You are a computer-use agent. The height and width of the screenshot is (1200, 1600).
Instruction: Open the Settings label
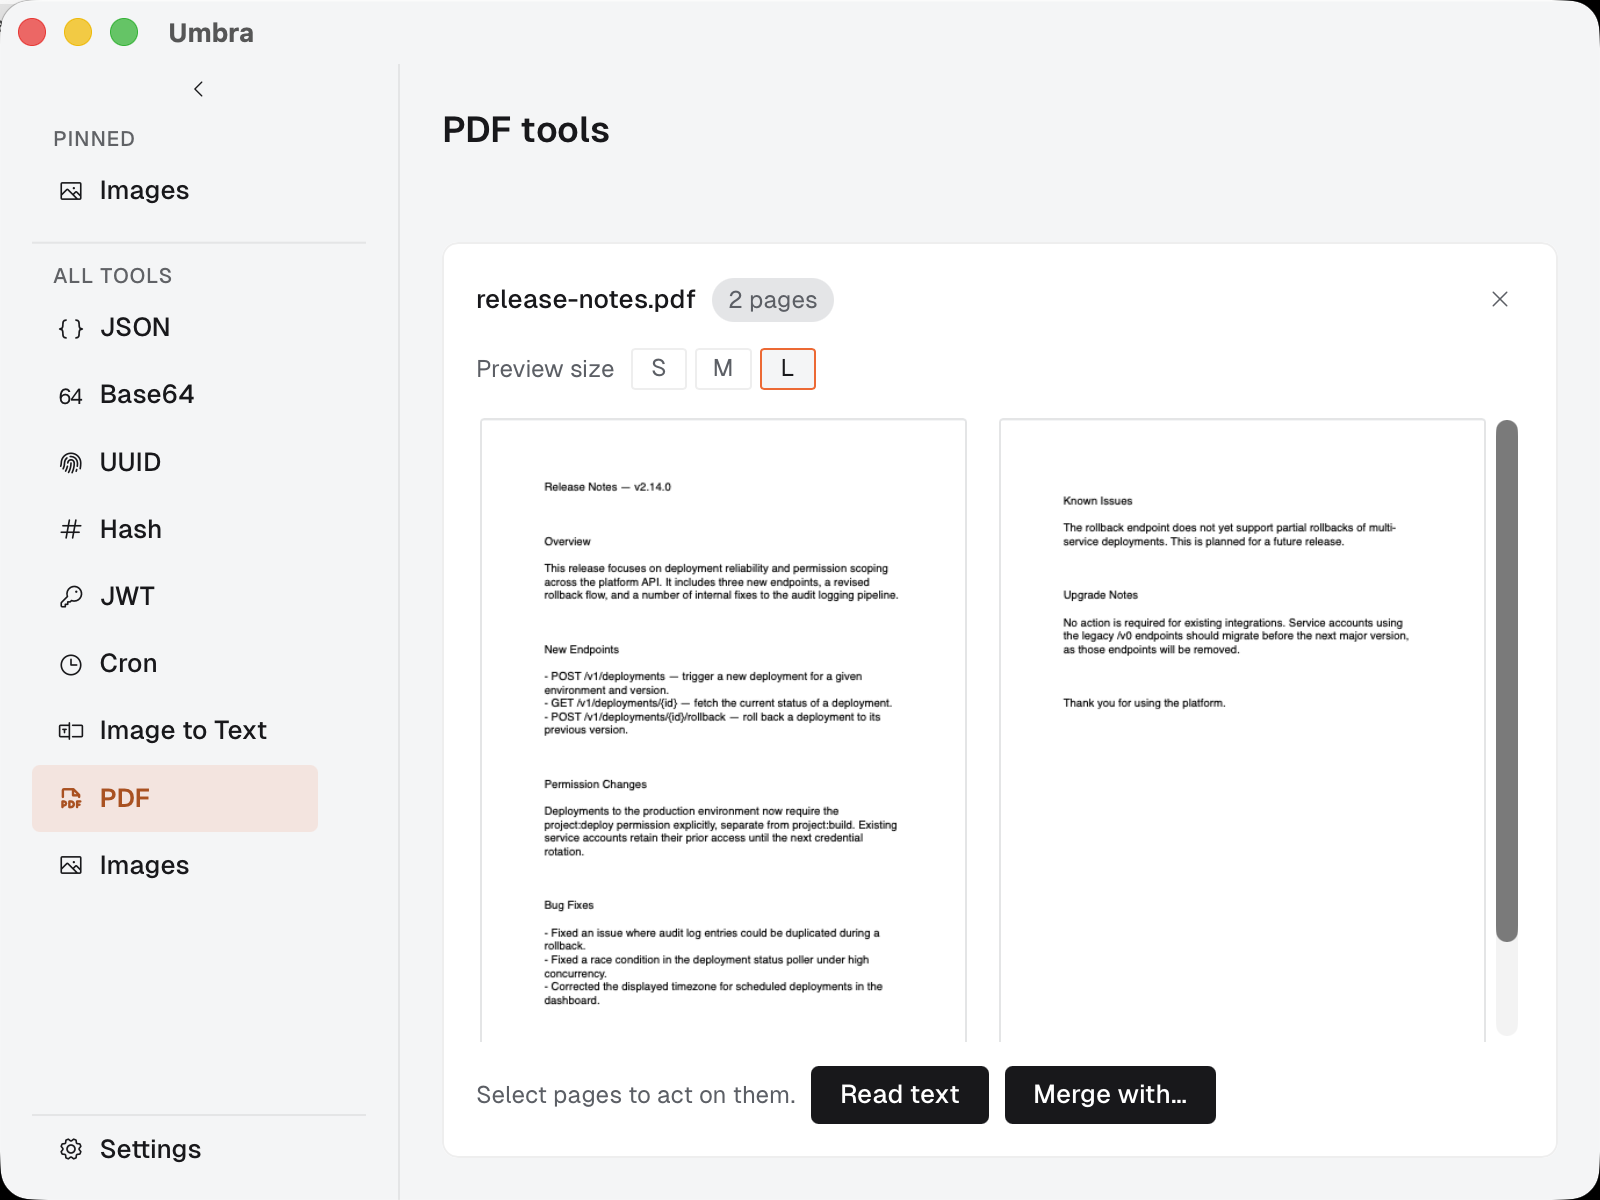pyautogui.click(x=150, y=1149)
